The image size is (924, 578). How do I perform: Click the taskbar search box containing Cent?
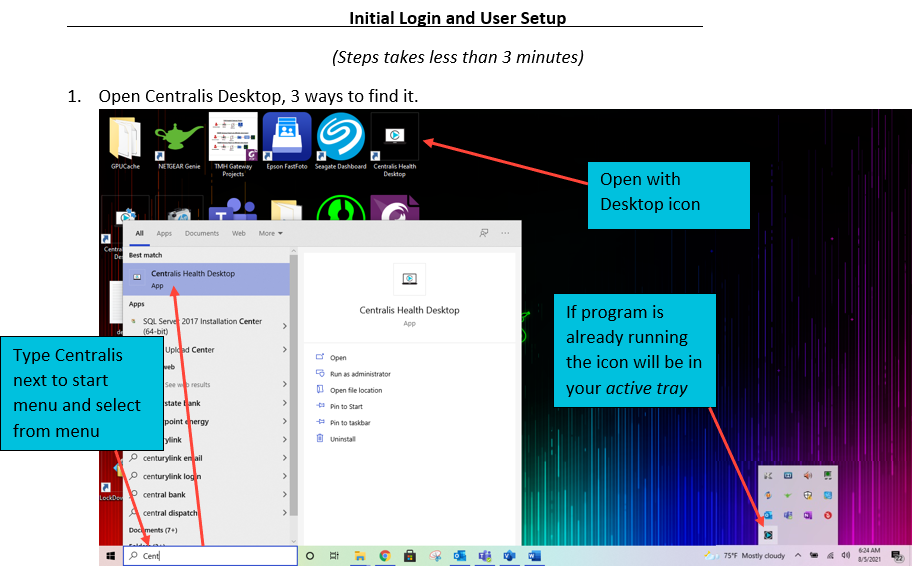coord(210,556)
